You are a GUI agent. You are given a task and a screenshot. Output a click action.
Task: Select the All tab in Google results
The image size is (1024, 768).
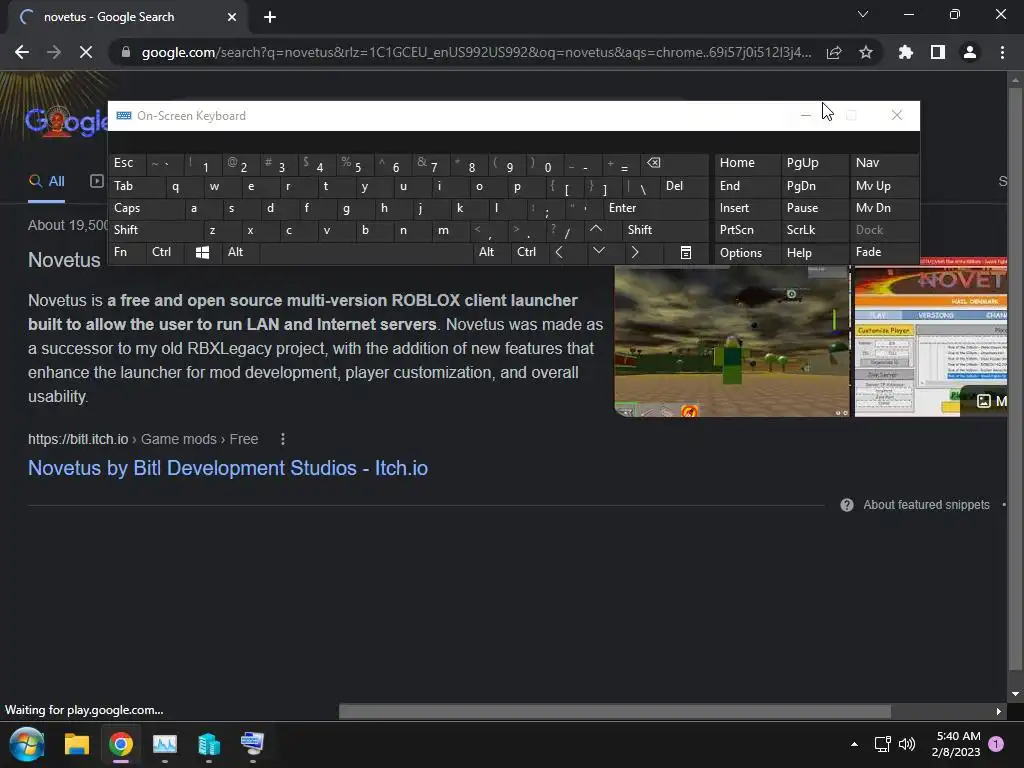(46, 182)
